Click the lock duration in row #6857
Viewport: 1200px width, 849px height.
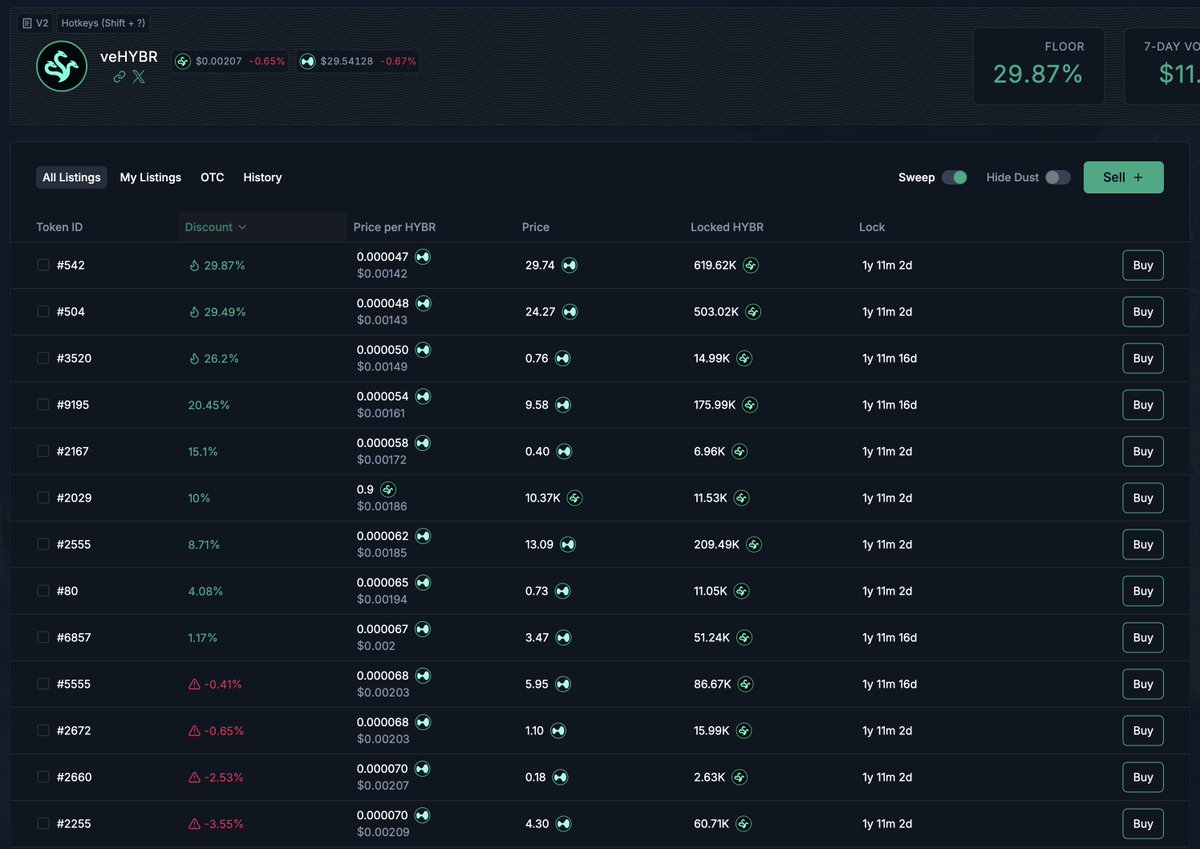[890, 637]
